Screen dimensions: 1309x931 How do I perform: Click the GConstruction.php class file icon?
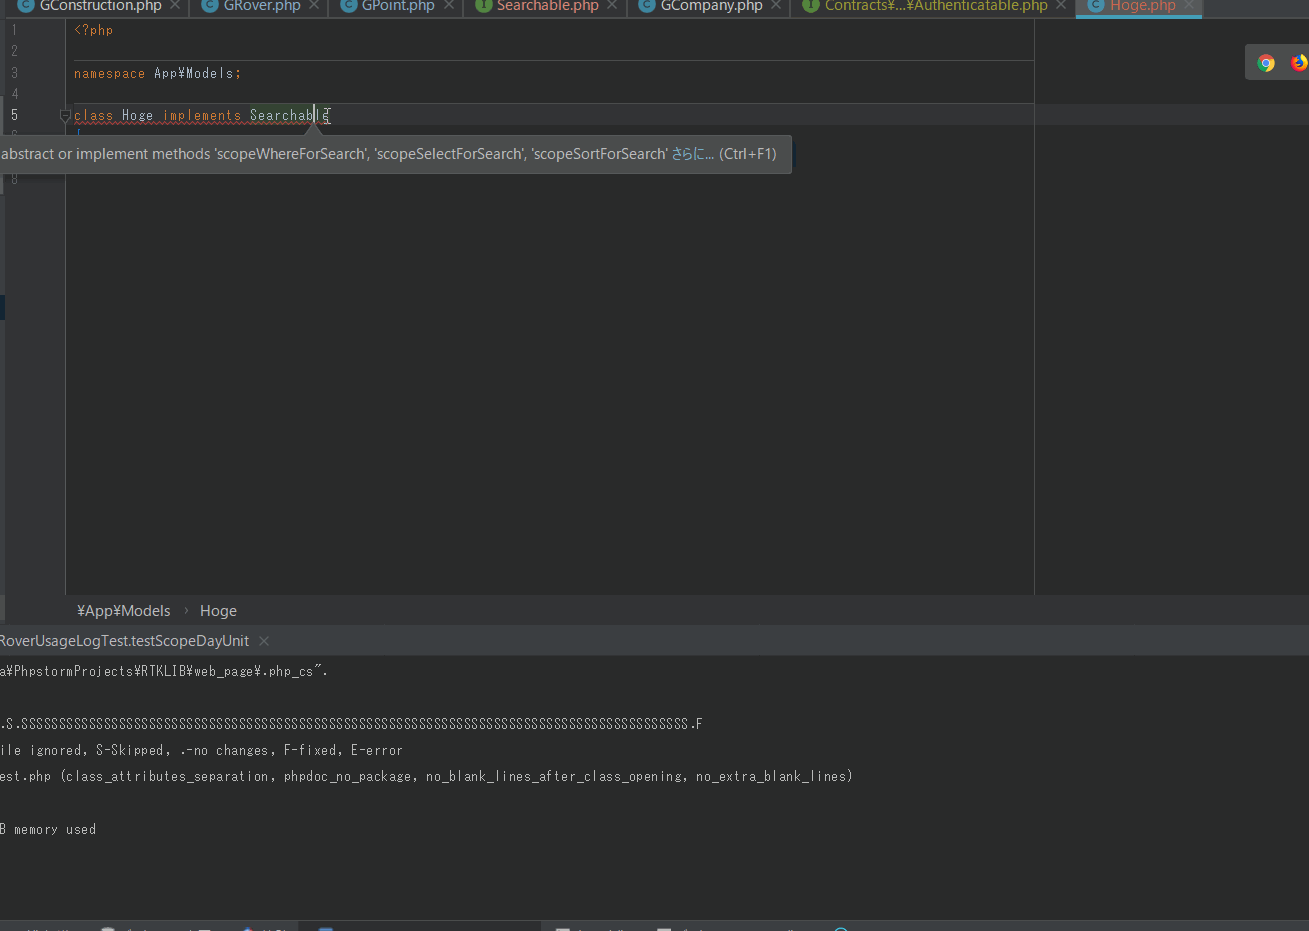pyautogui.click(x=26, y=6)
